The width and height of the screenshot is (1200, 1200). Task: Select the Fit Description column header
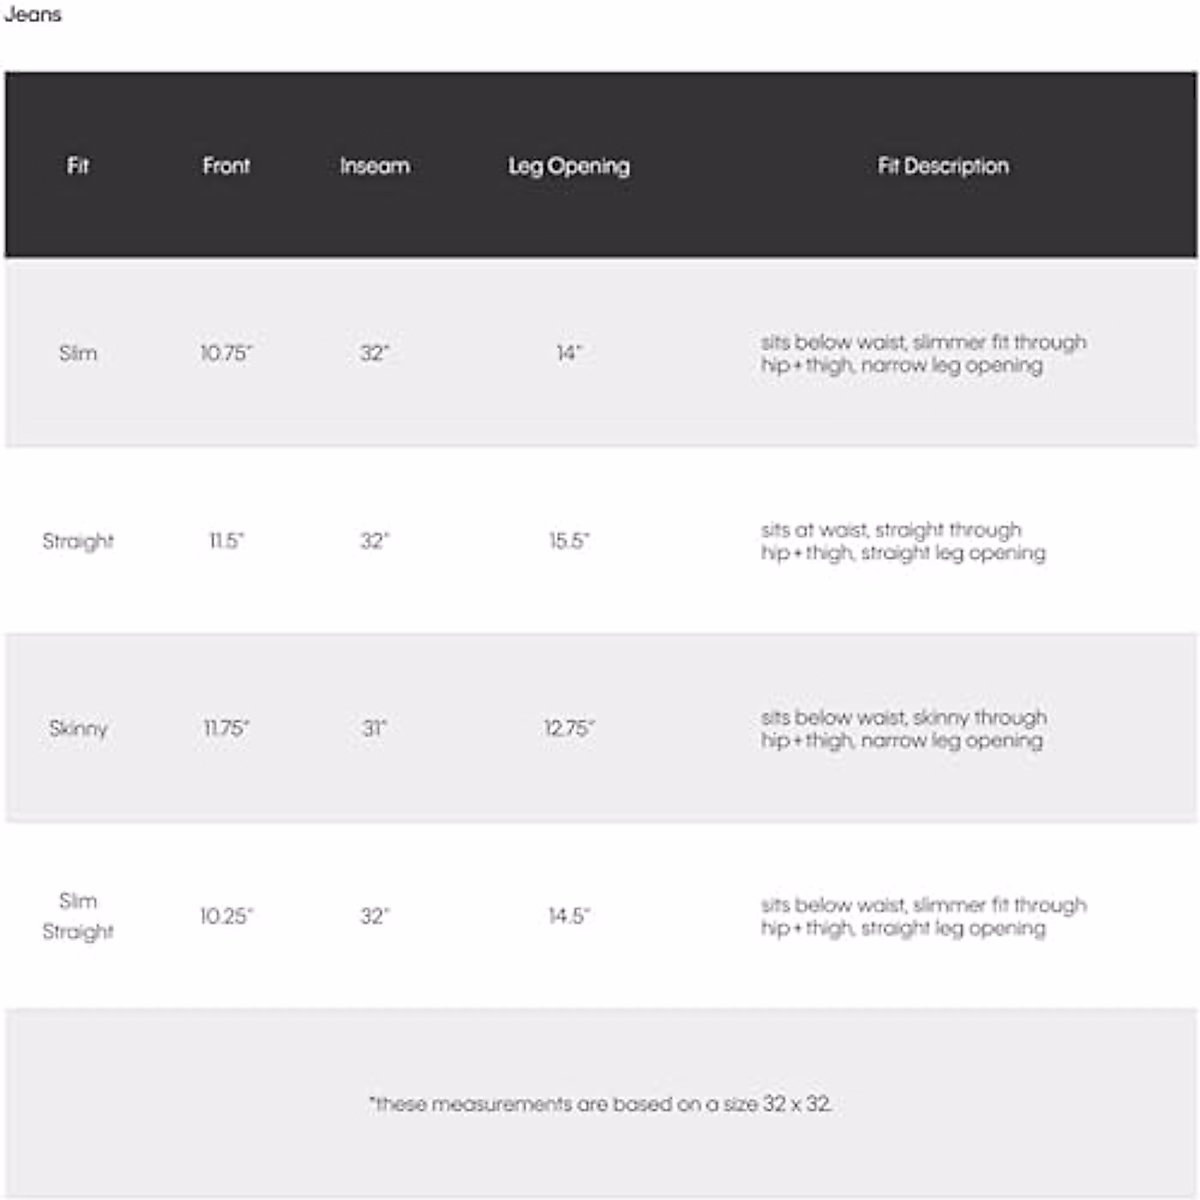[x=943, y=166]
